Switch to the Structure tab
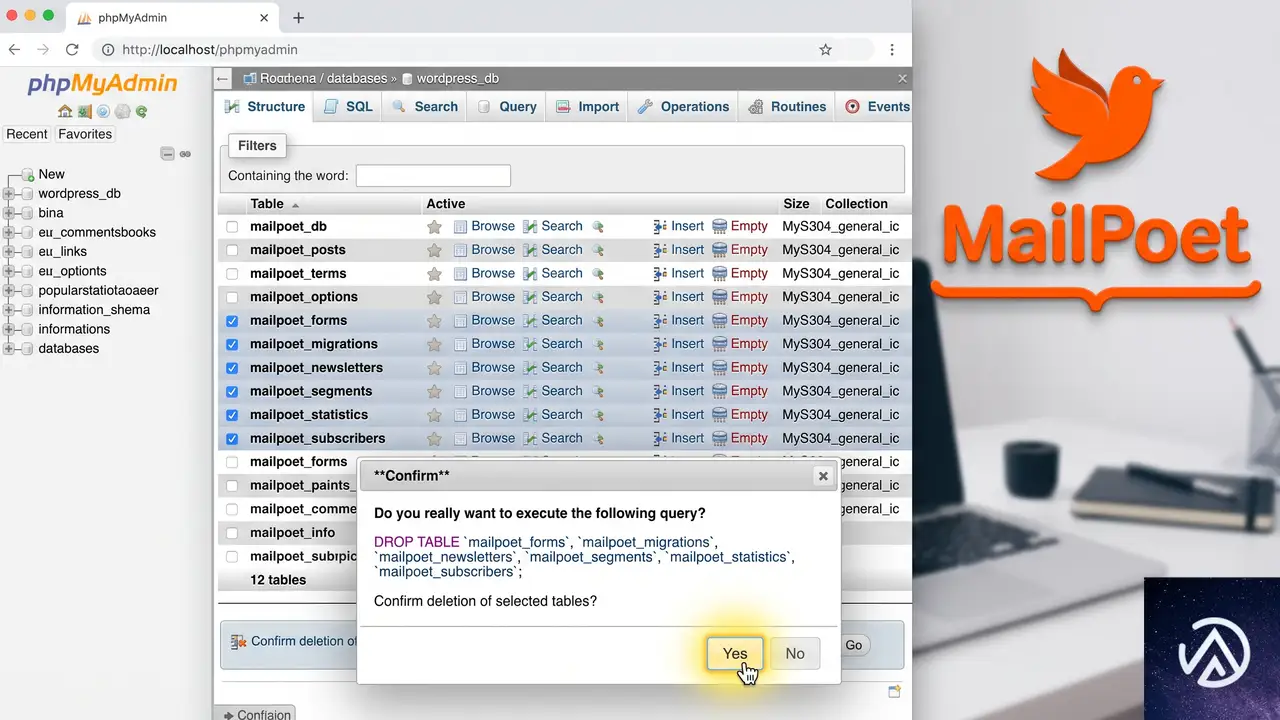Screen dimensions: 1280x720 [x=265, y=107]
